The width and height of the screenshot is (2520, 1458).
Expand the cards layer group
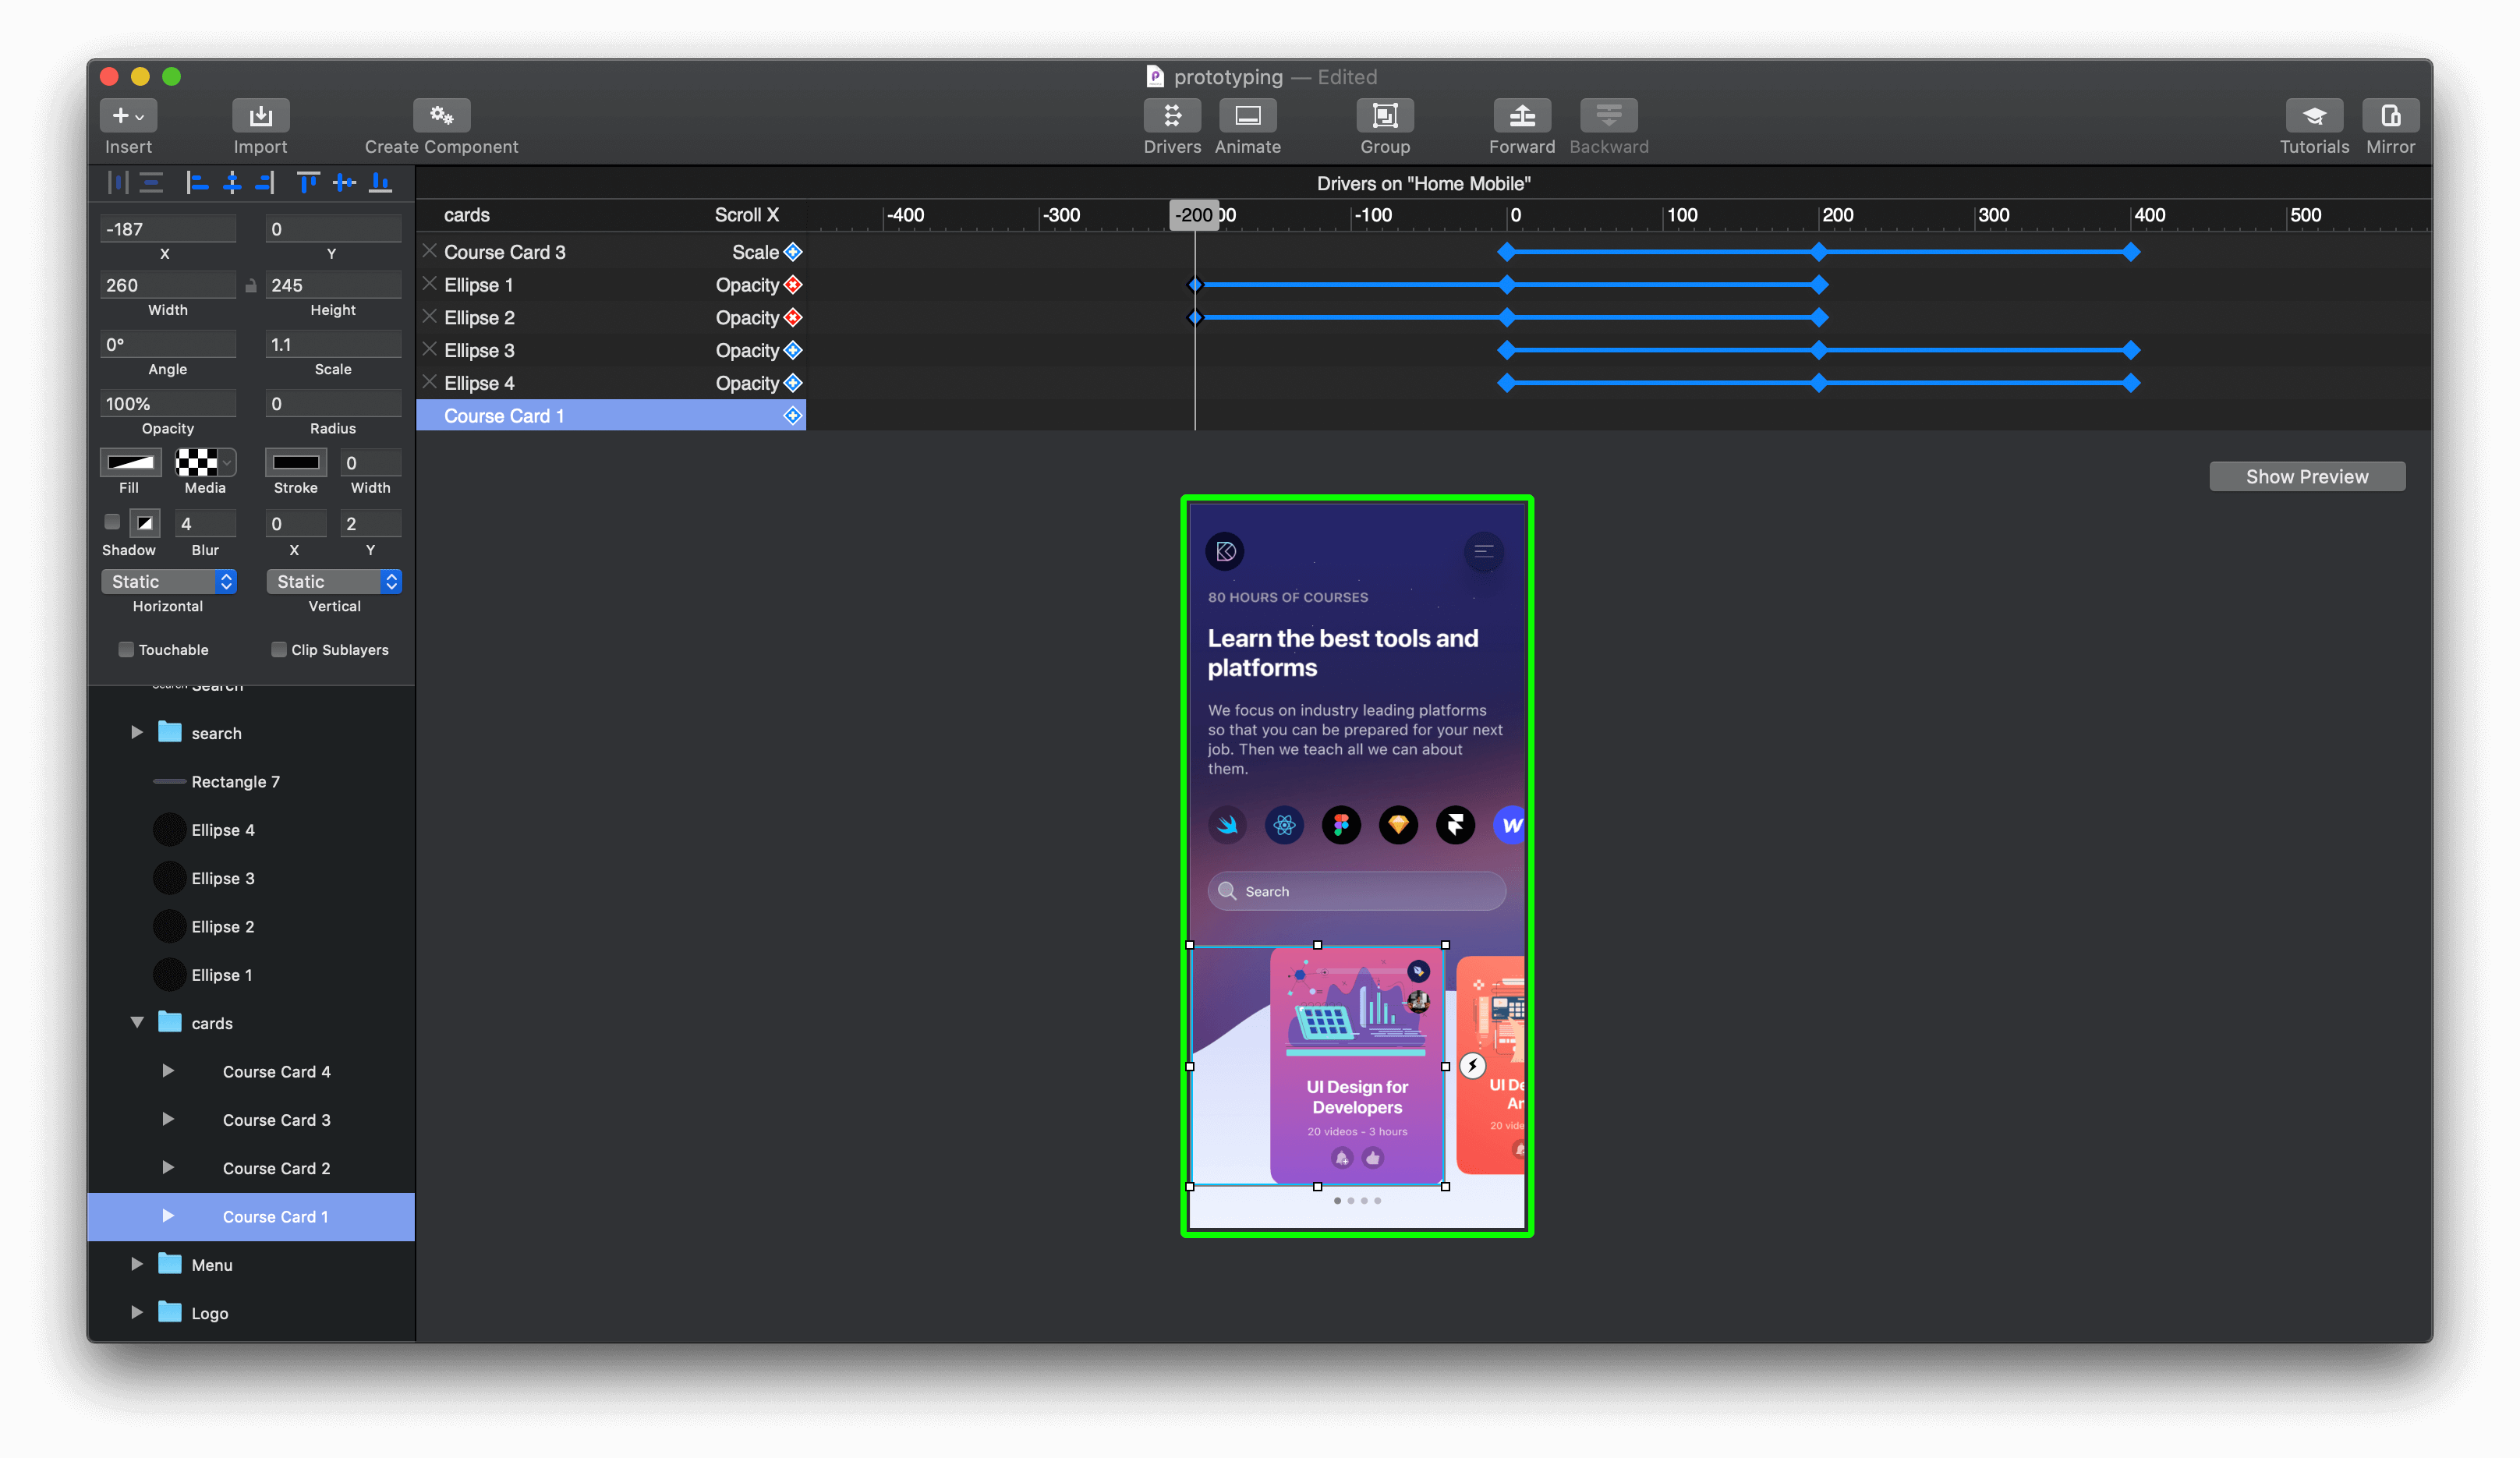137,1022
